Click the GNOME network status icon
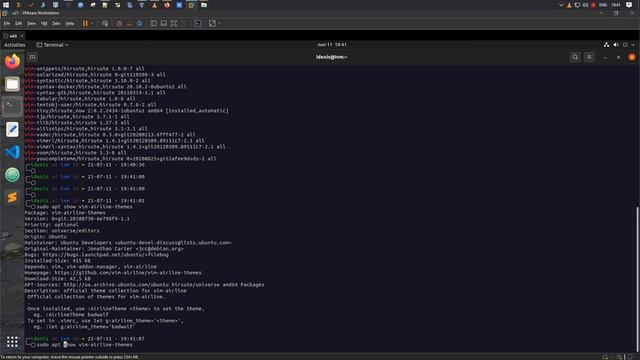The width and height of the screenshot is (640, 360). coord(606,45)
